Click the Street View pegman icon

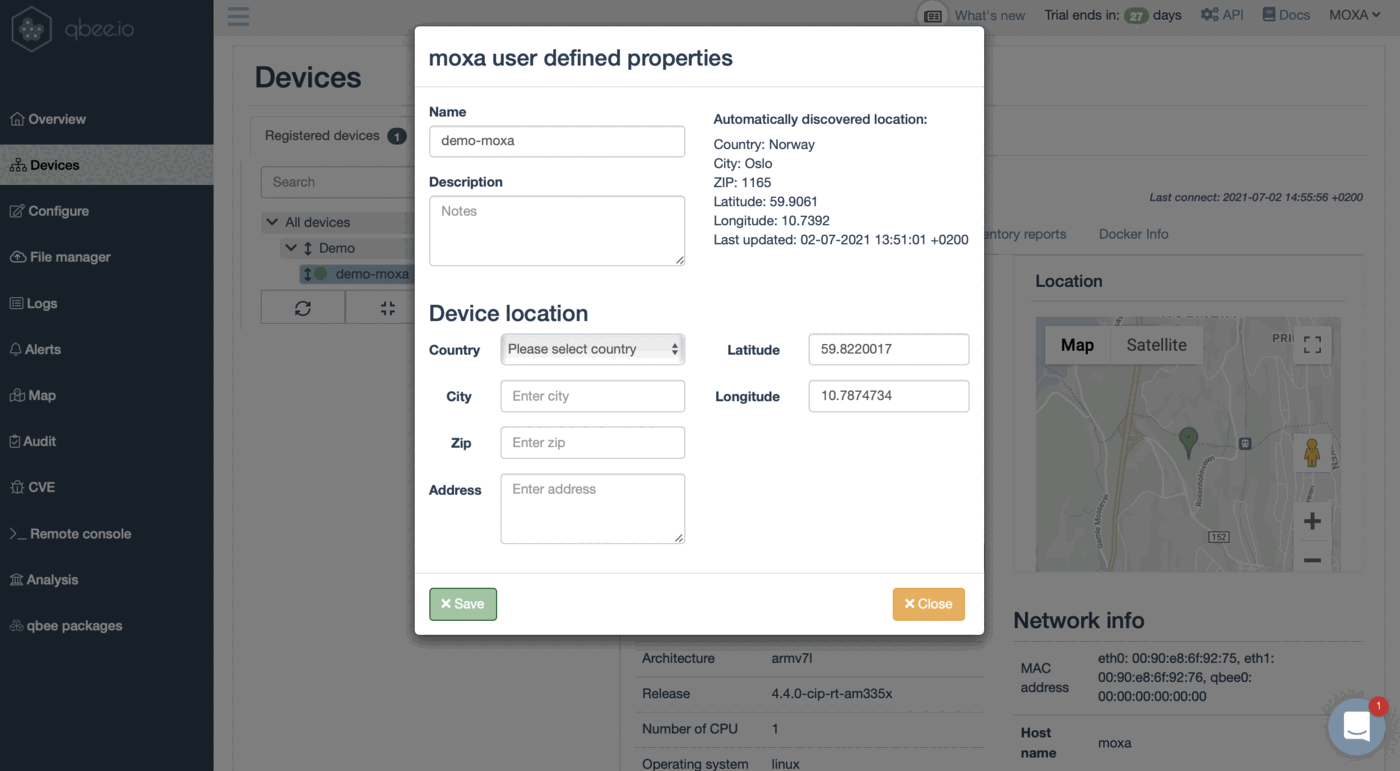pos(1312,453)
